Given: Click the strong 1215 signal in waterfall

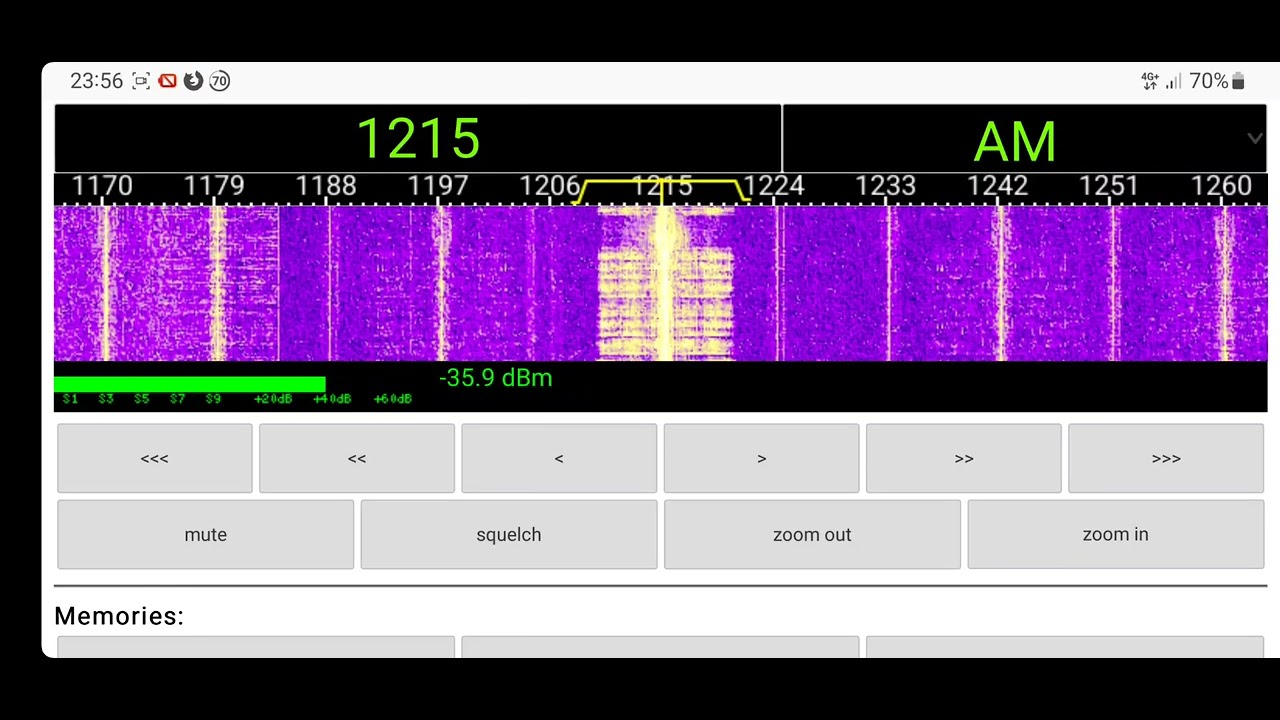Looking at the screenshot, I should click(x=665, y=283).
